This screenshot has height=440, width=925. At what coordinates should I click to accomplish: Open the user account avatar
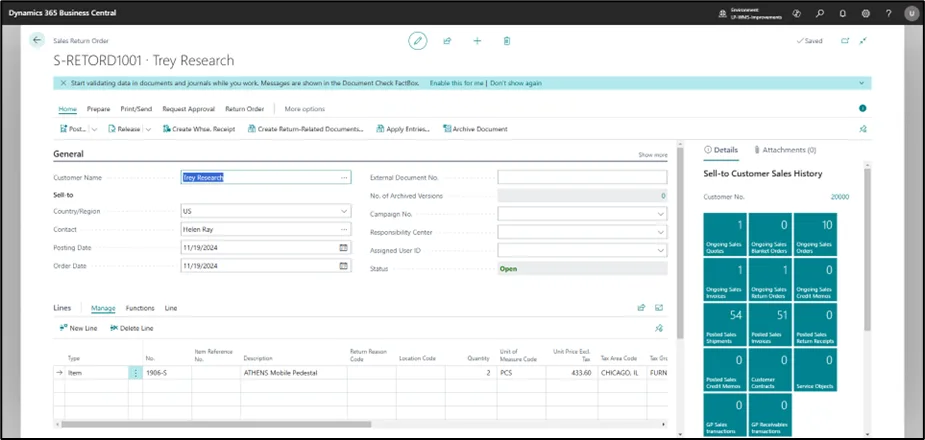pos(911,13)
